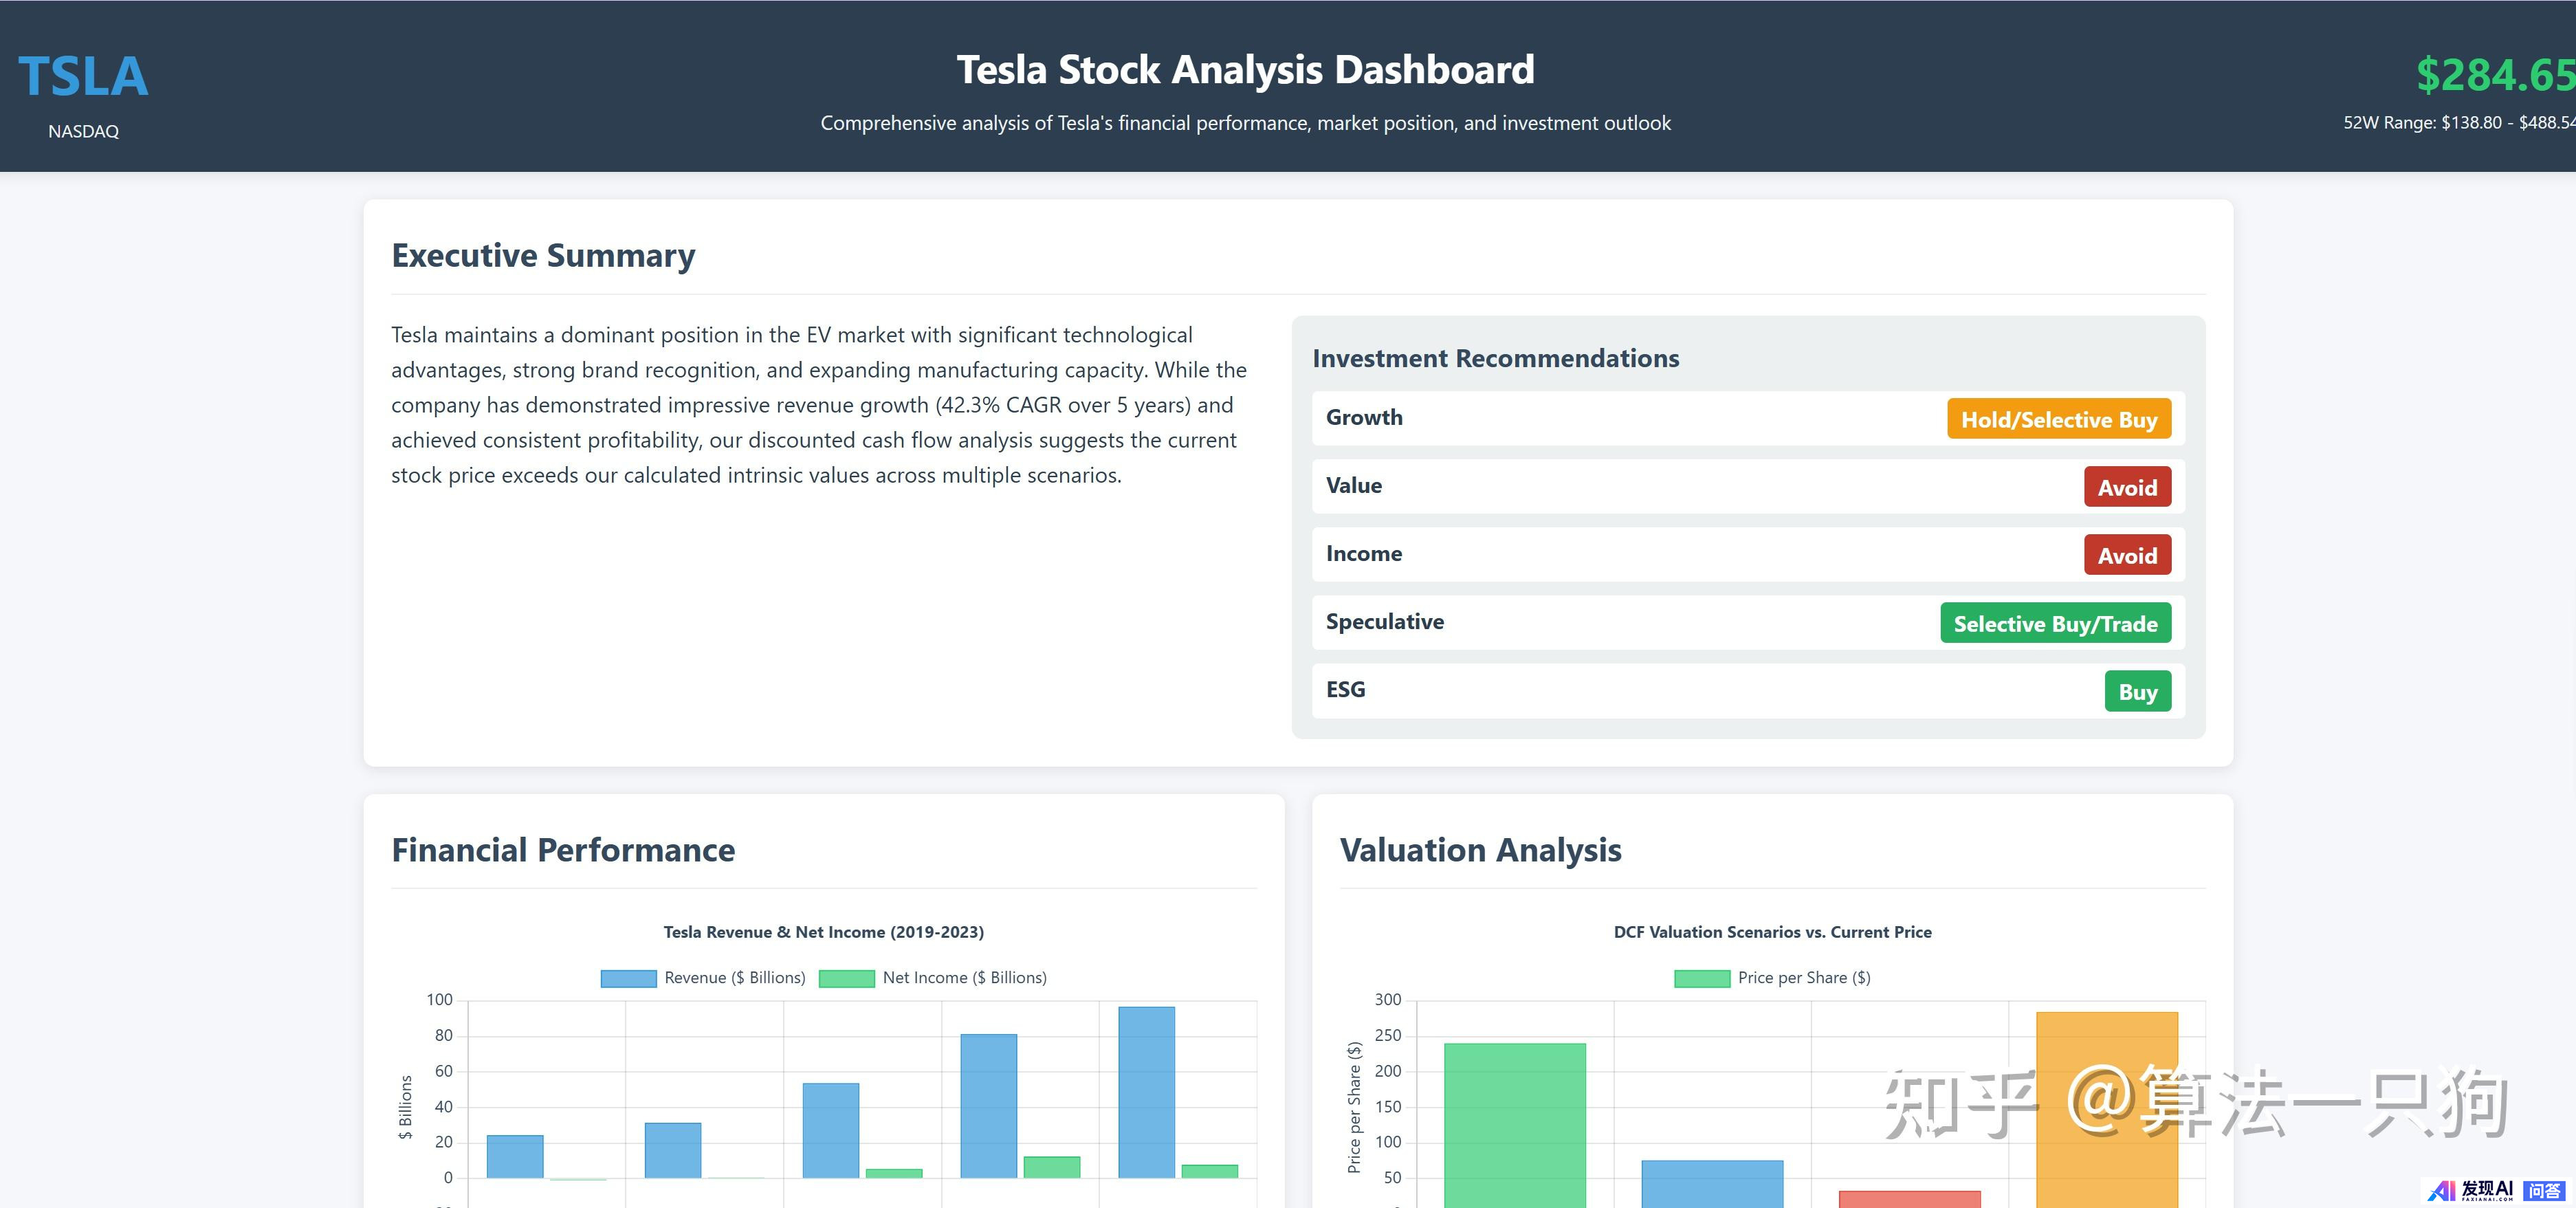Screen dimensions: 2576x1208
Task: Click the first green DCF valuation bar
Action: coord(1514,1125)
